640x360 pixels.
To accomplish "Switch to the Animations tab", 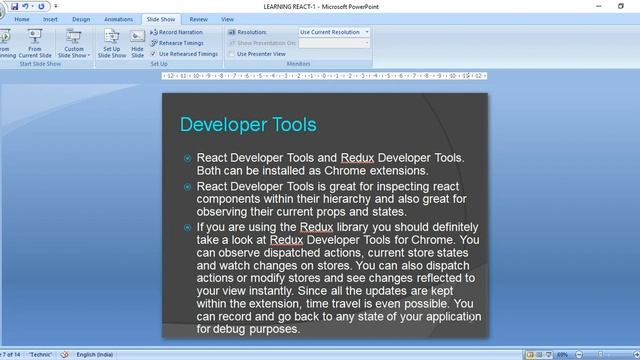I will tap(118, 19).
